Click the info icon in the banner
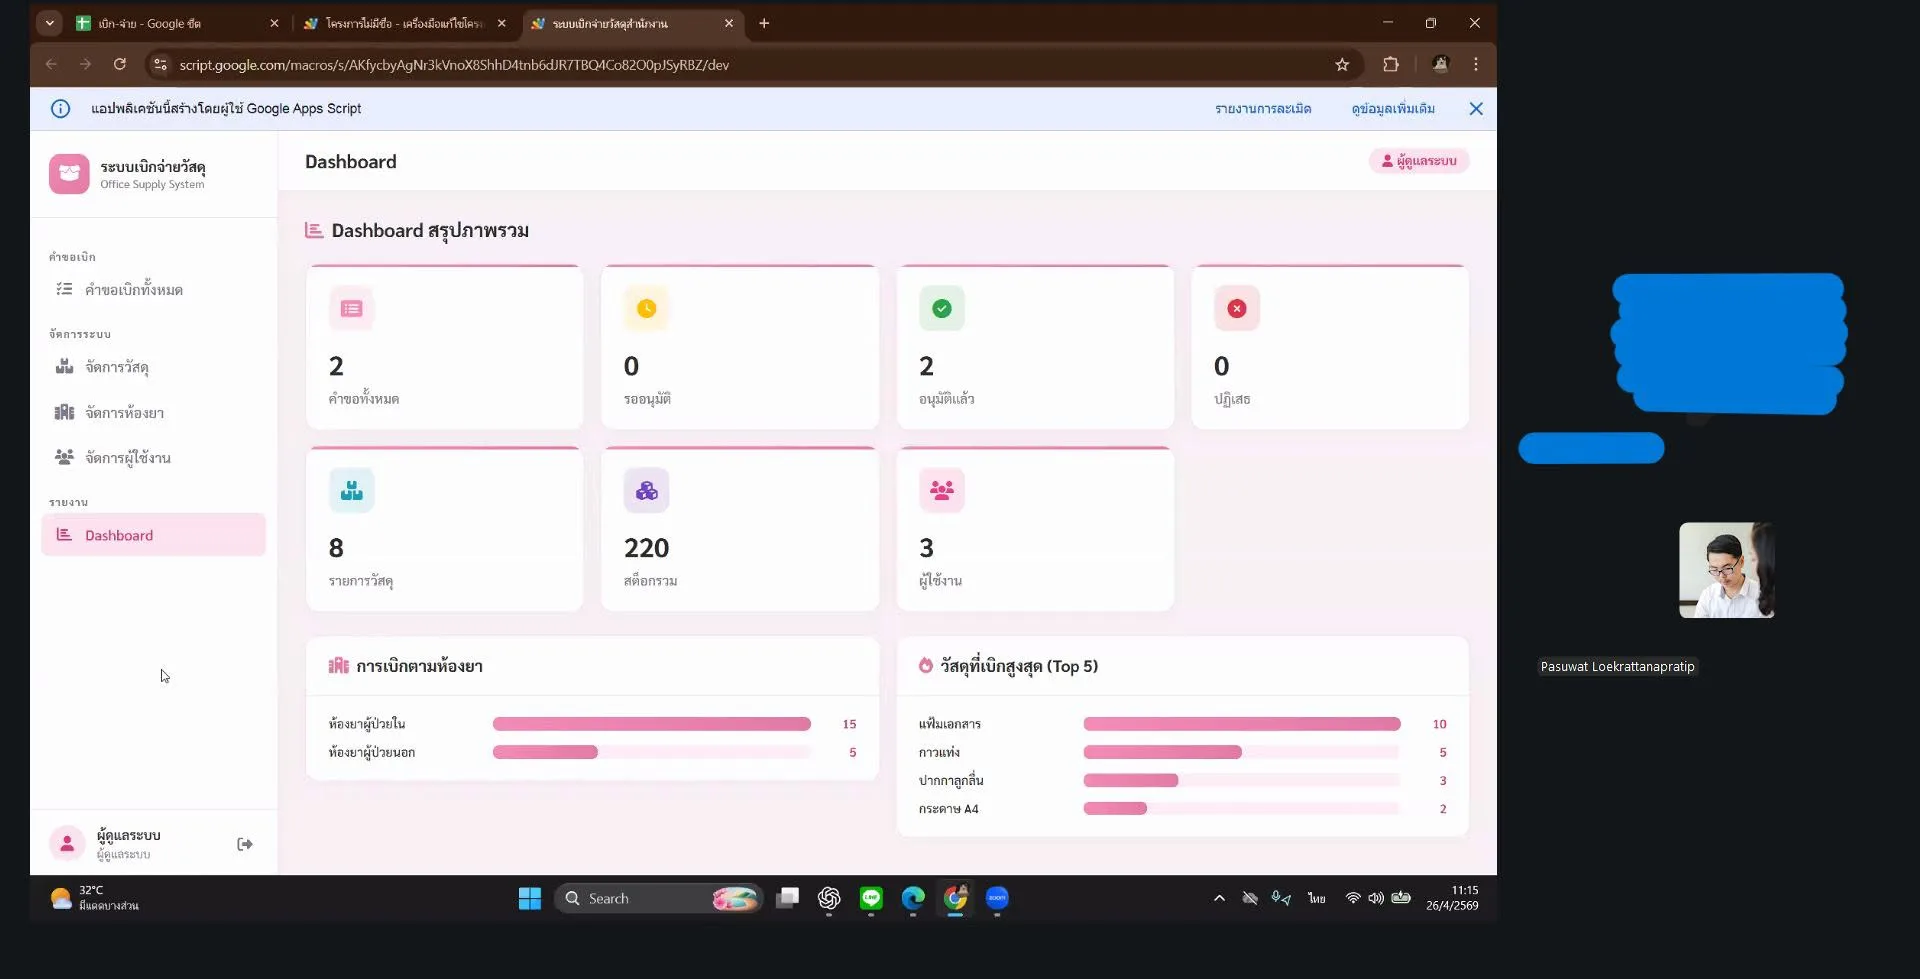1920x979 pixels. [x=60, y=109]
